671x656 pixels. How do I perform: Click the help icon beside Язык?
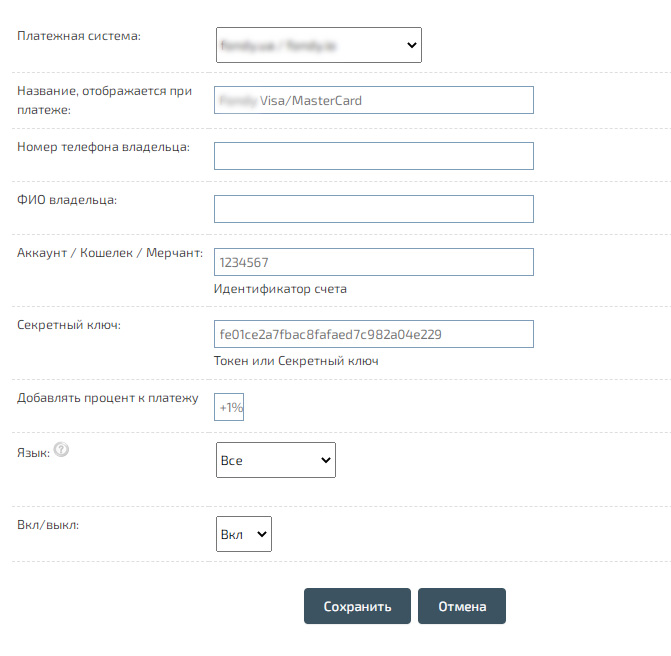[x=61, y=451]
